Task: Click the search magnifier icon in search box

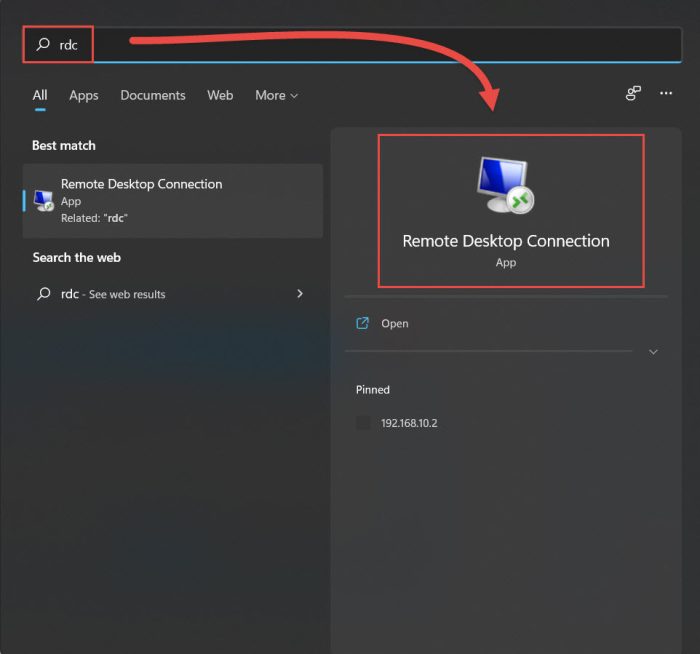Action: (43, 44)
